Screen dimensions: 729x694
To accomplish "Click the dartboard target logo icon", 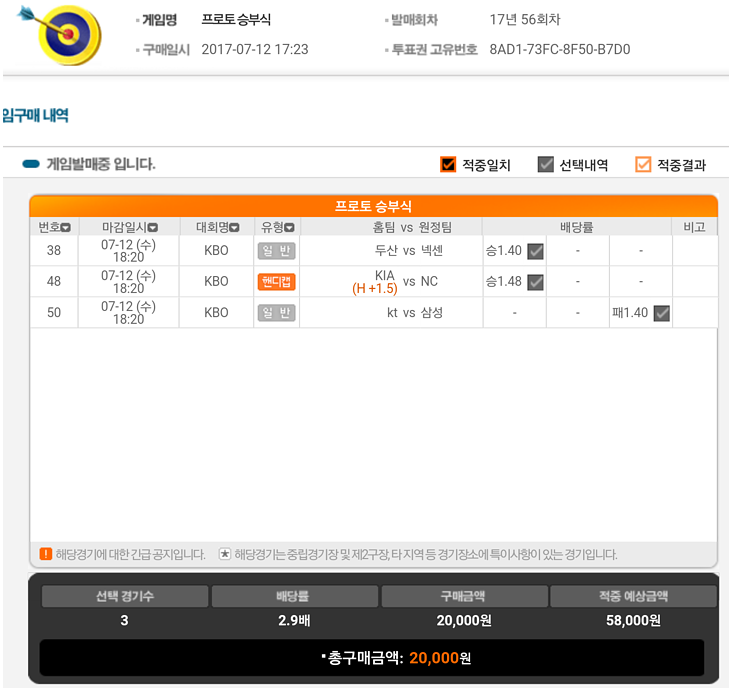I will 60,34.
